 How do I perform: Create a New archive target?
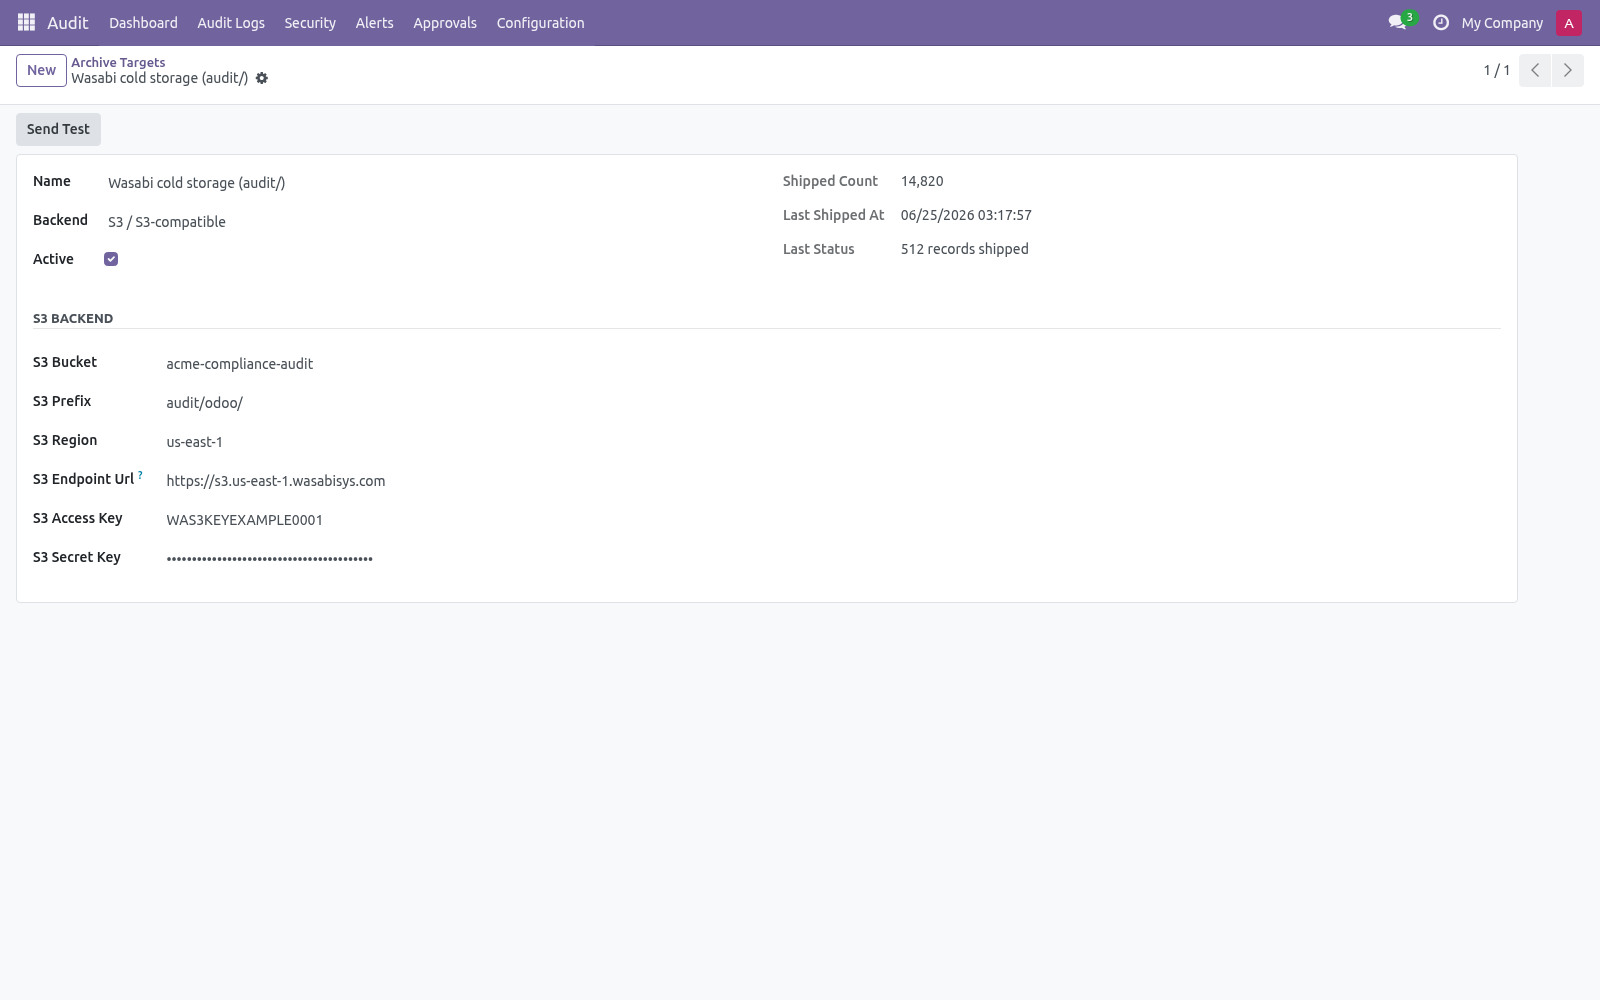click(41, 70)
